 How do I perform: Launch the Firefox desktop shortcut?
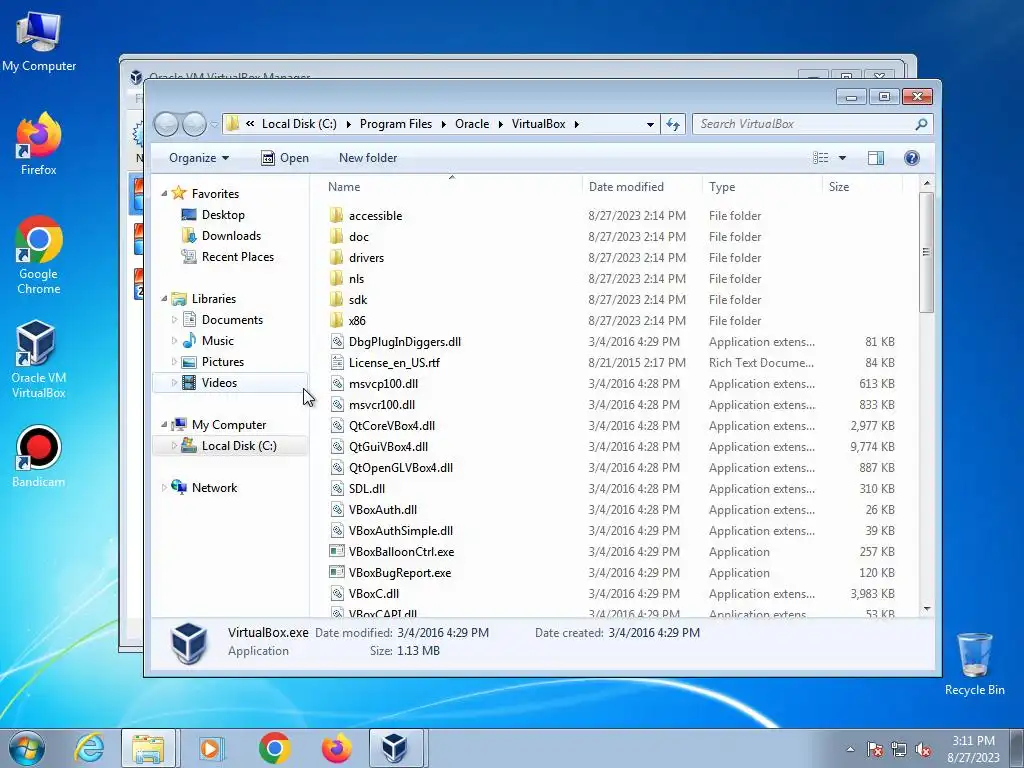pos(39,144)
